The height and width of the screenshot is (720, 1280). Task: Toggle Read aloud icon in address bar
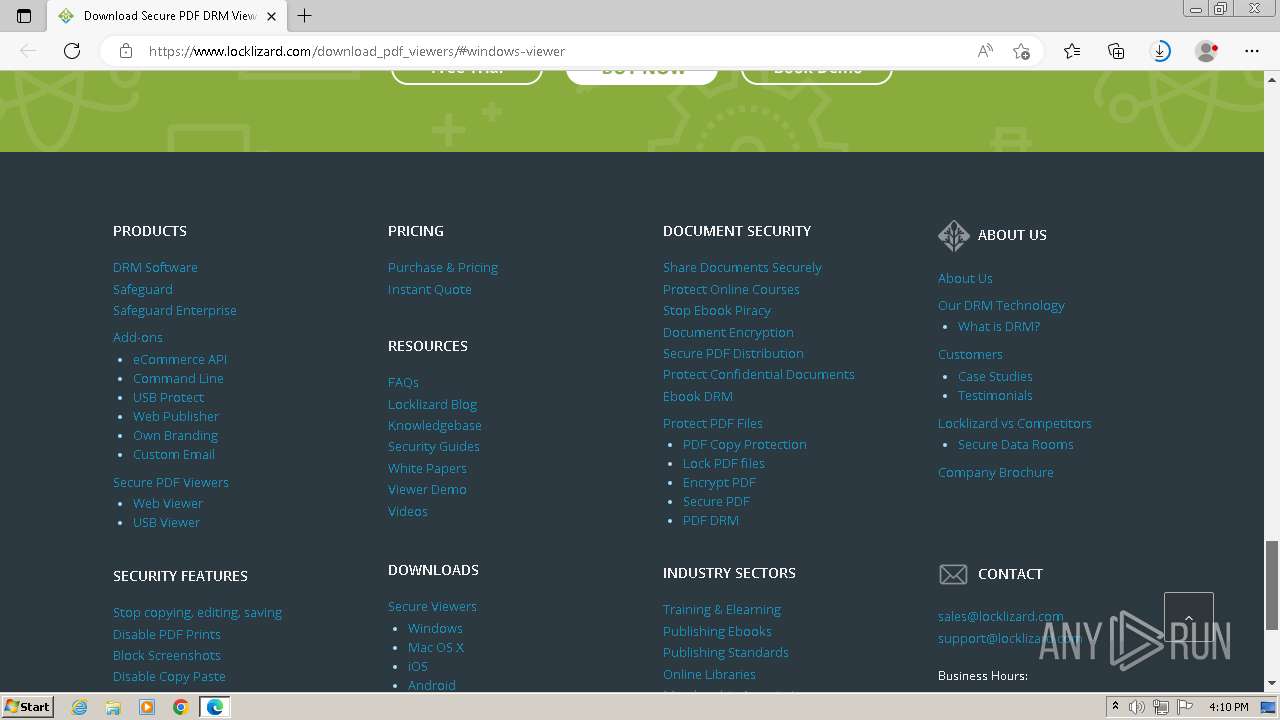[x=985, y=51]
